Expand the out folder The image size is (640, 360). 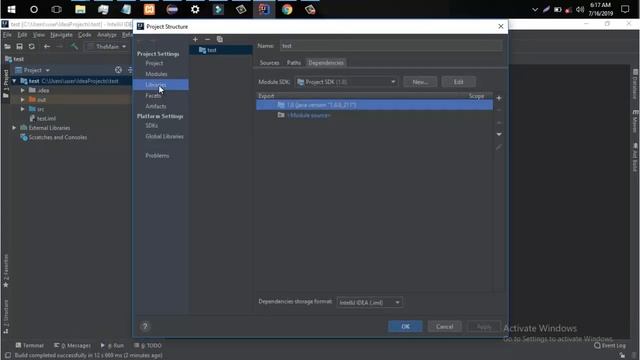[23, 100]
